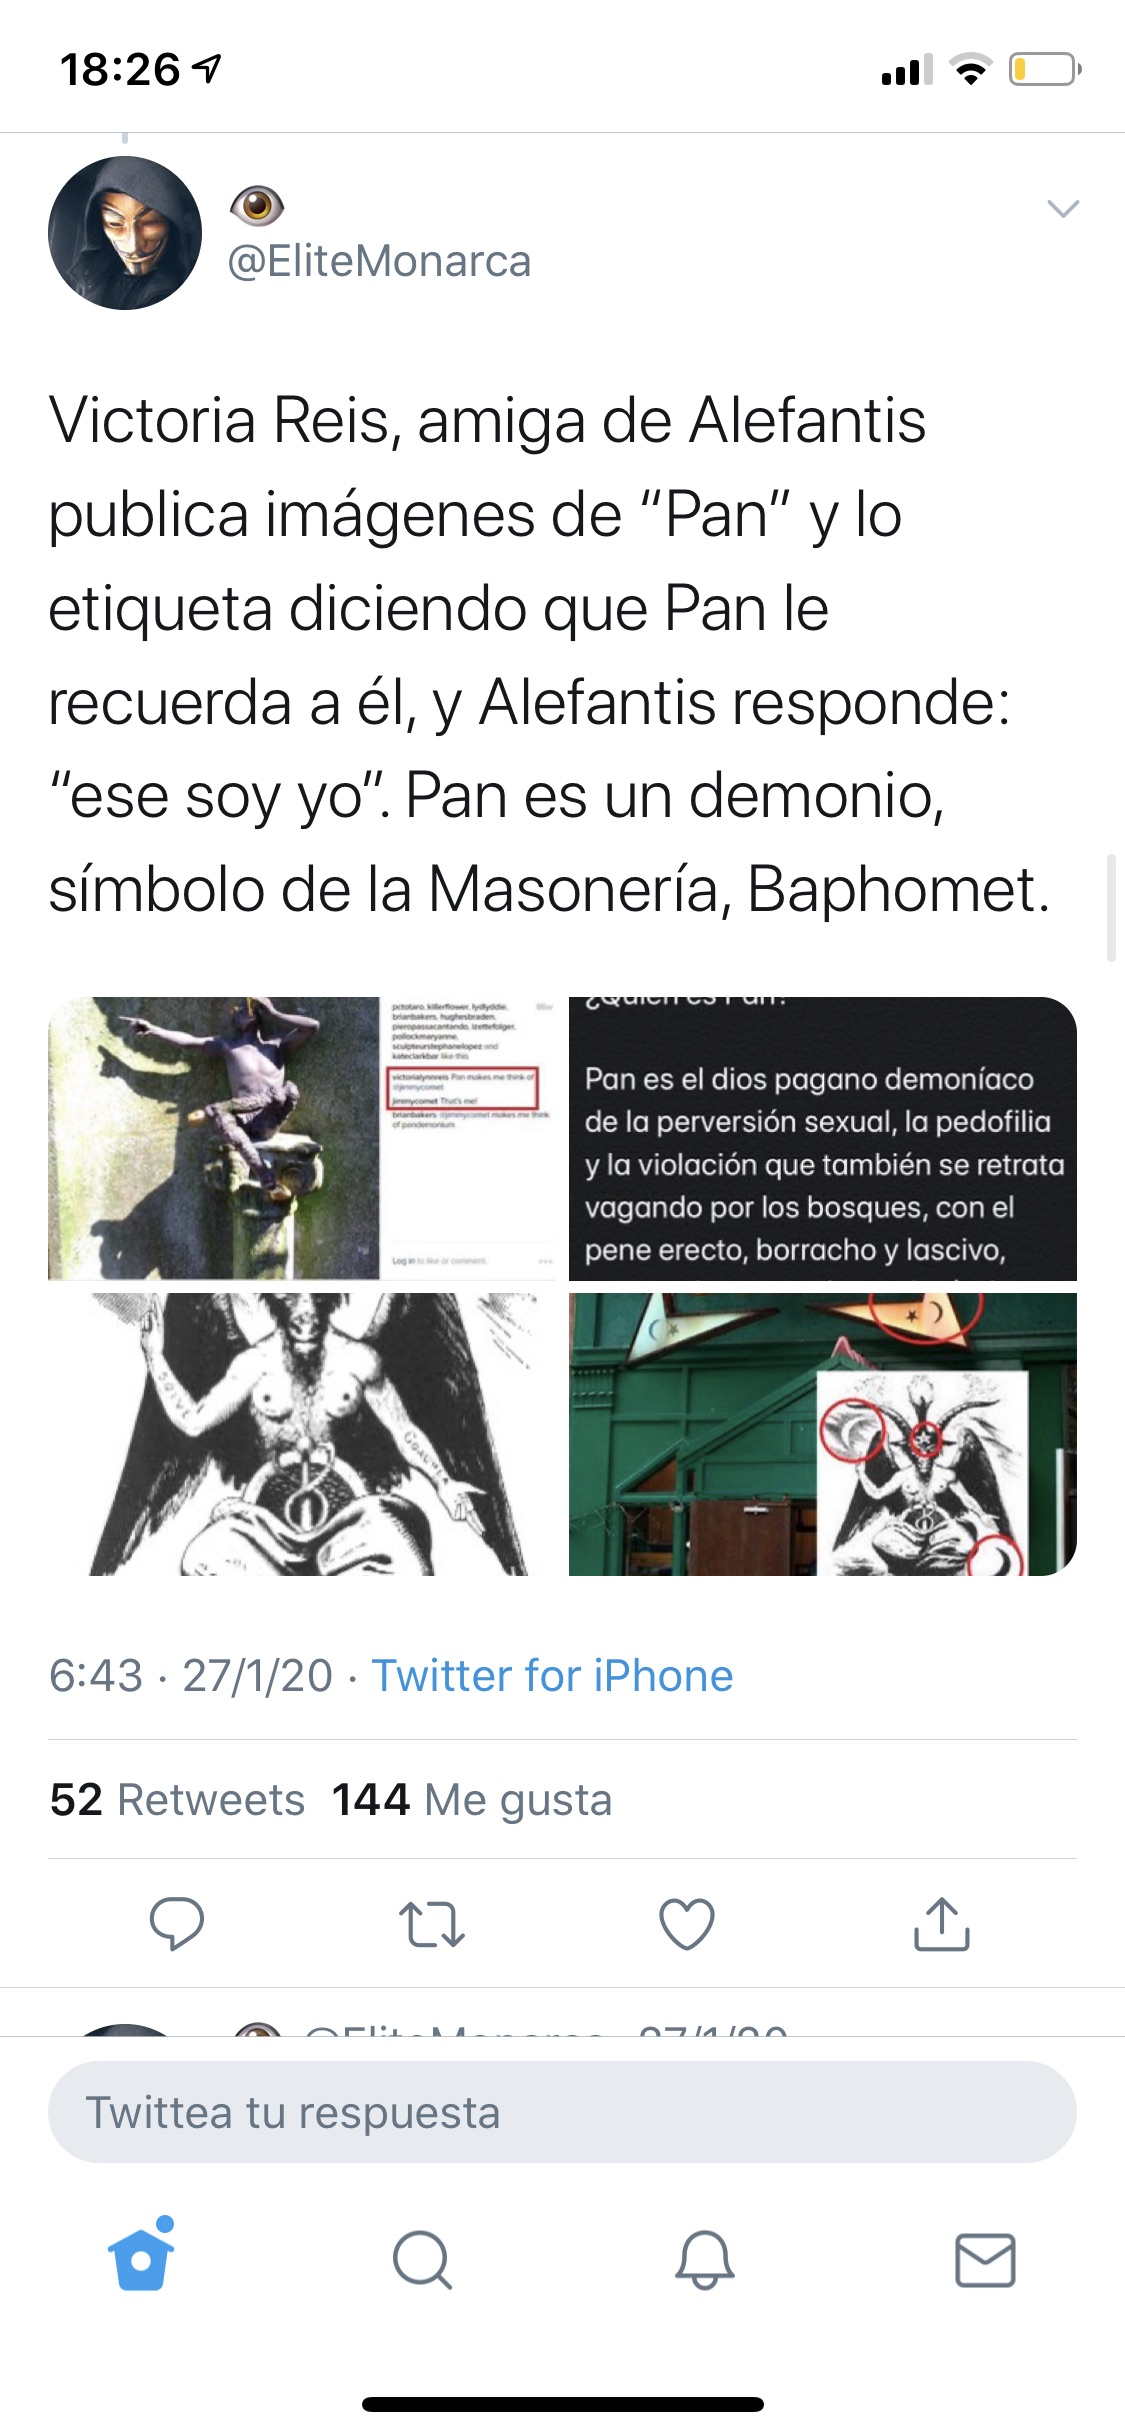Open the @EliteMonarca profile avatar
This screenshot has height=2436, width=1125.
[x=125, y=232]
